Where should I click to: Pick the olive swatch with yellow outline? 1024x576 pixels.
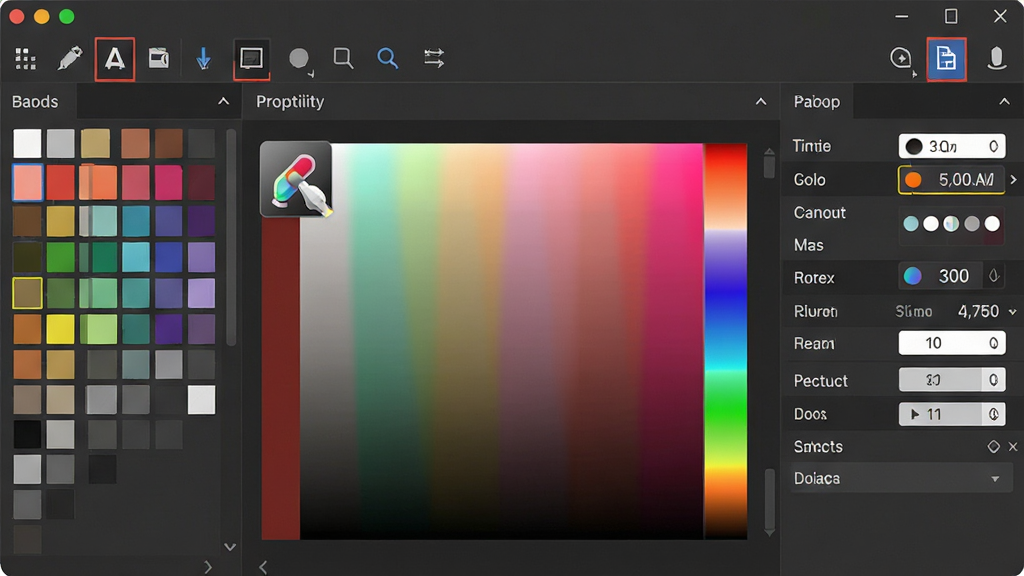[27, 293]
